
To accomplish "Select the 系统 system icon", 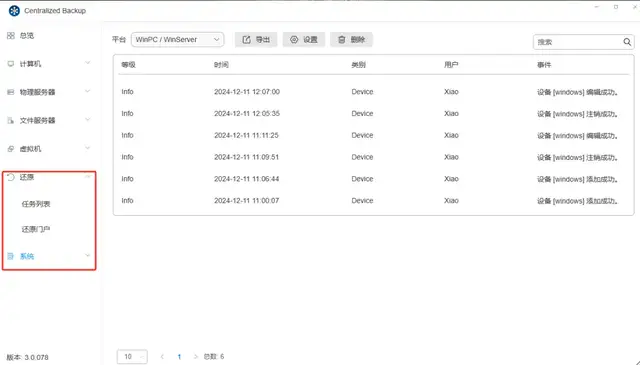I will (x=11, y=256).
